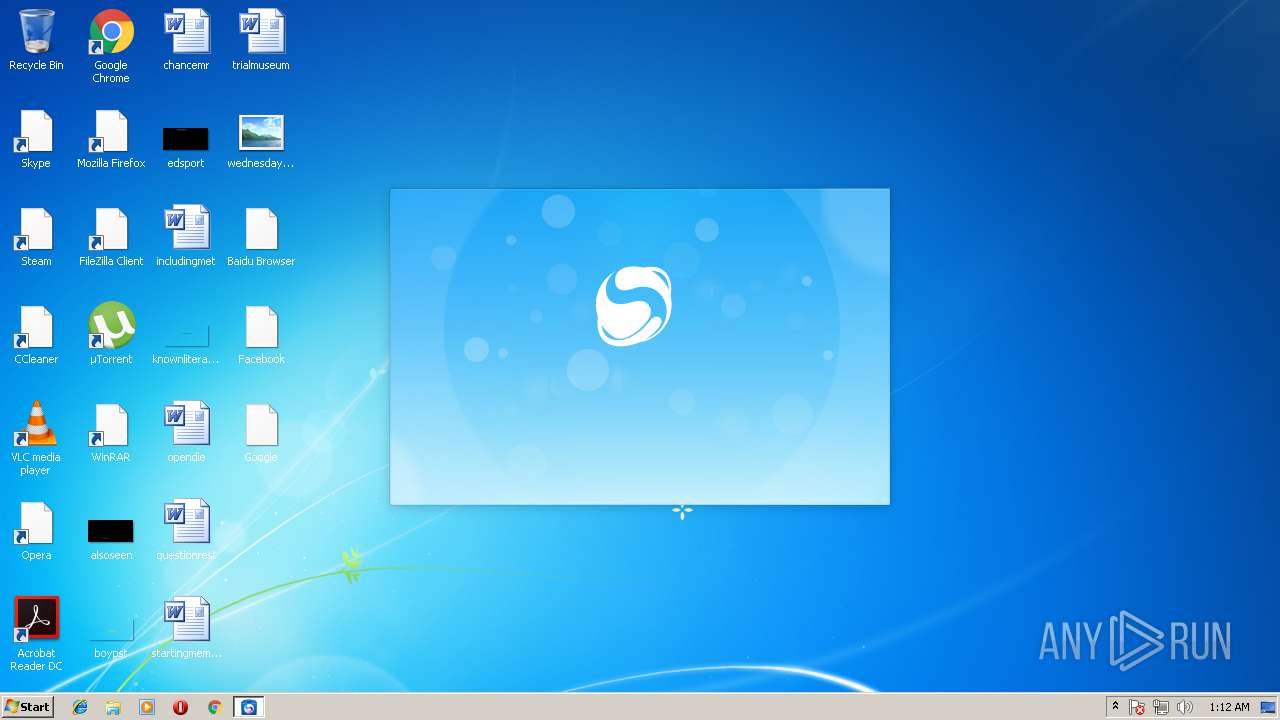Select the WinRAR desktop shortcut
Screen dimensions: 1280x720
(x=111, y=432)
